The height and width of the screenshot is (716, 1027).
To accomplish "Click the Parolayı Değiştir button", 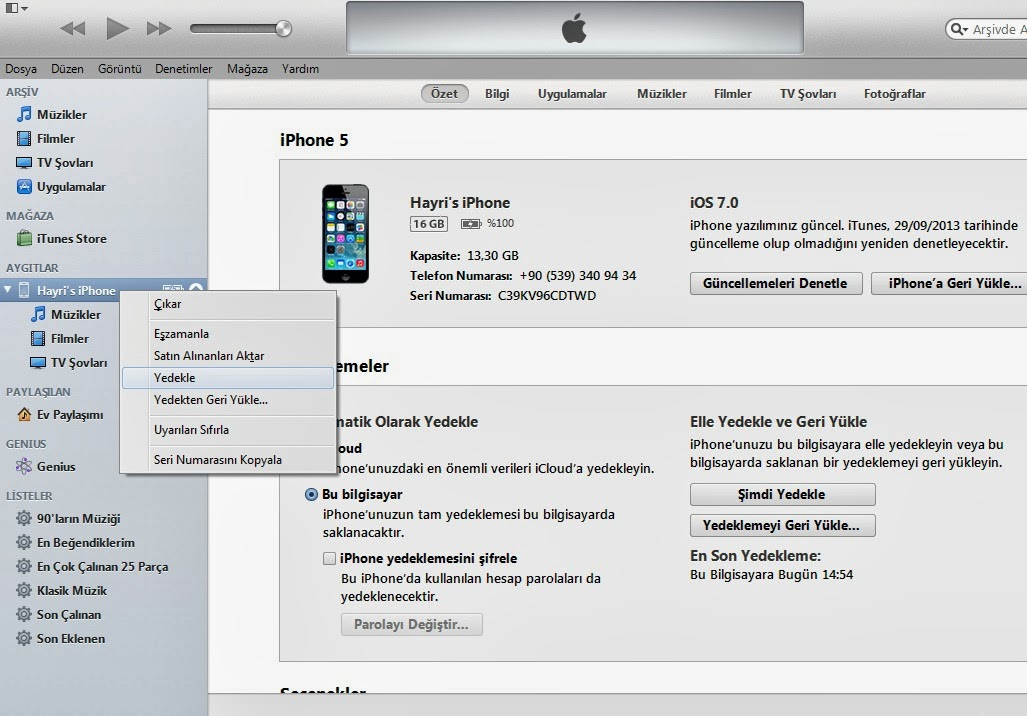I will click(x=411, y=624).
